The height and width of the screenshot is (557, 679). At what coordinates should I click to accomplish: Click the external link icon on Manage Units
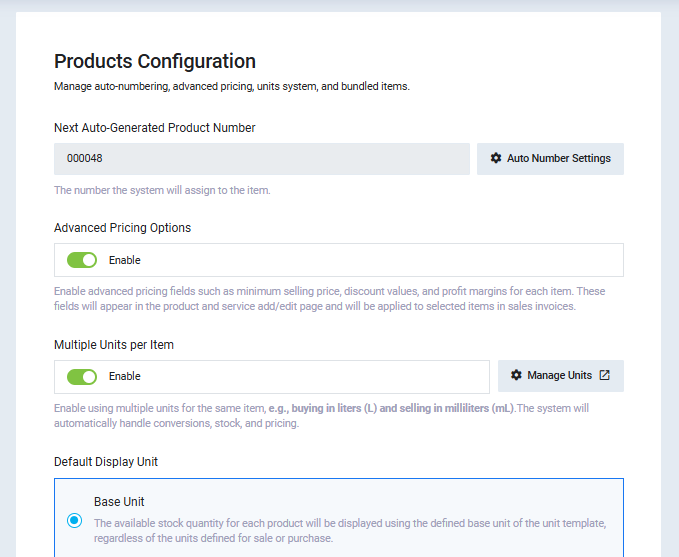[604, 375]
